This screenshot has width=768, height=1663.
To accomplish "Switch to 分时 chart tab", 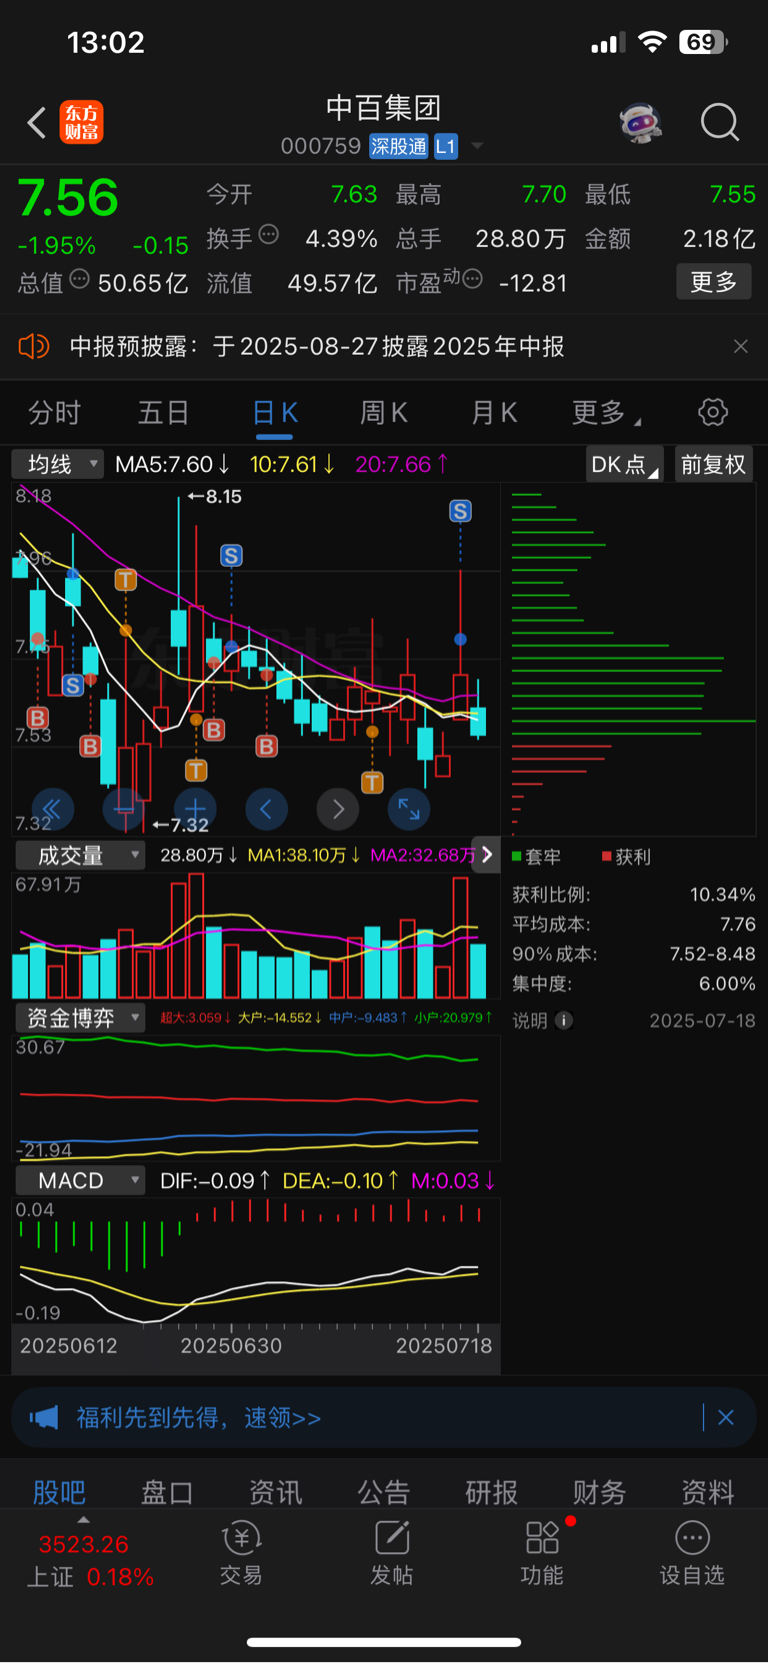I will point(54,412).
